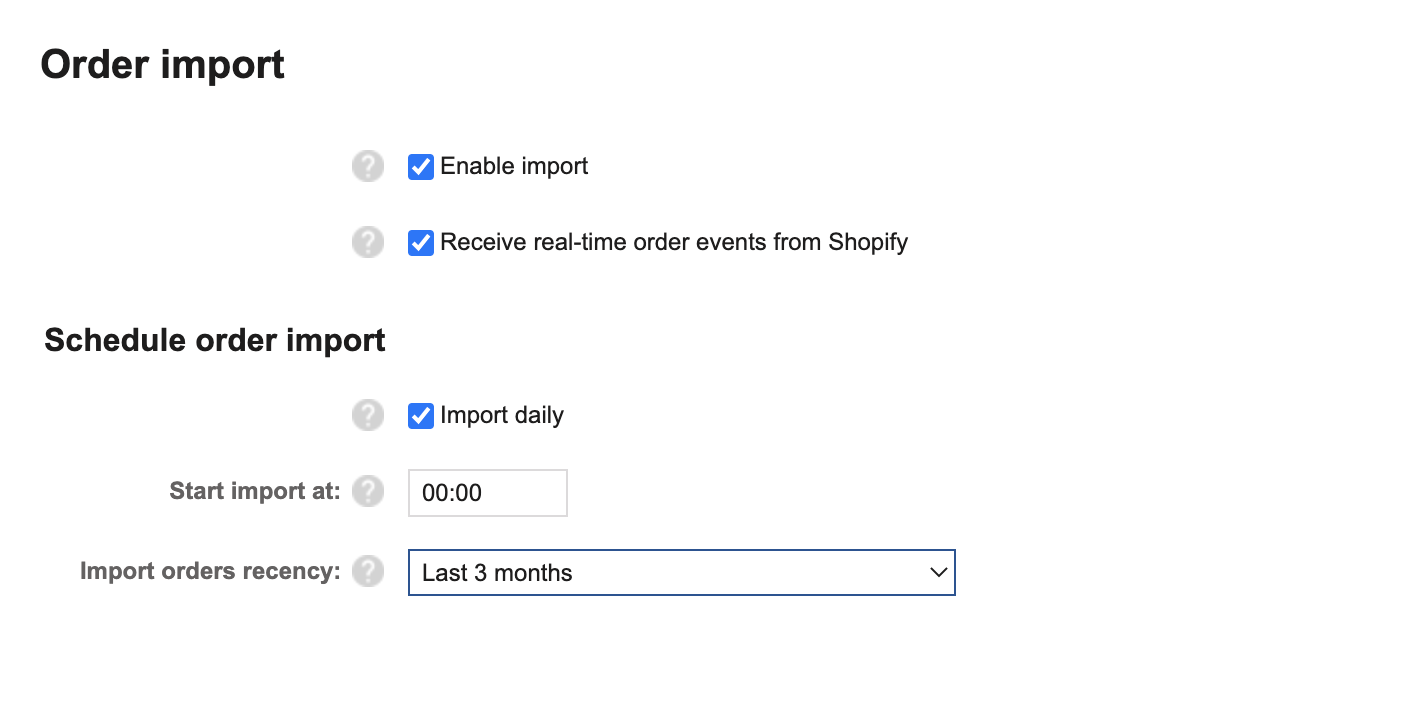The height and width of the screenshot is (702, 1416).
Task: Disable Receive real-time order events checkbox
Action: 421,242
